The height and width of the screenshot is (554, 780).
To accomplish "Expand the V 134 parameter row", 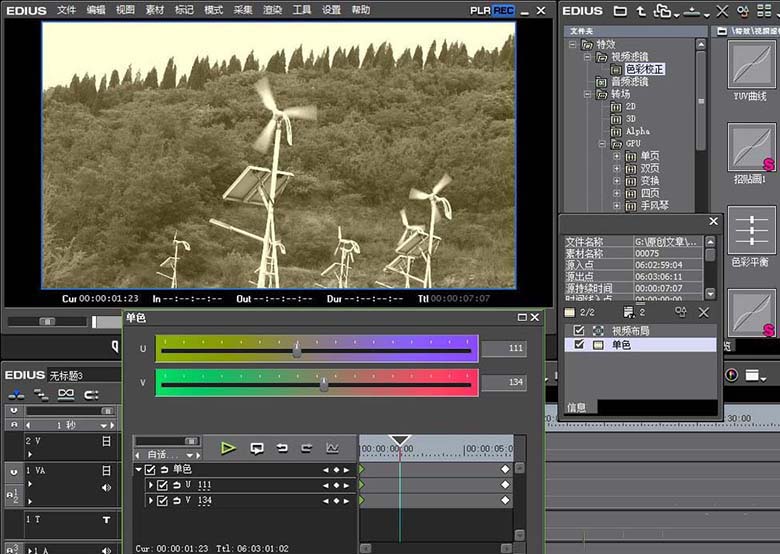I will point(150,500).
